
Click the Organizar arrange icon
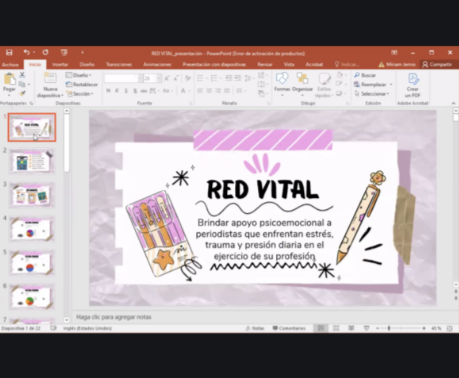point(302,79)
